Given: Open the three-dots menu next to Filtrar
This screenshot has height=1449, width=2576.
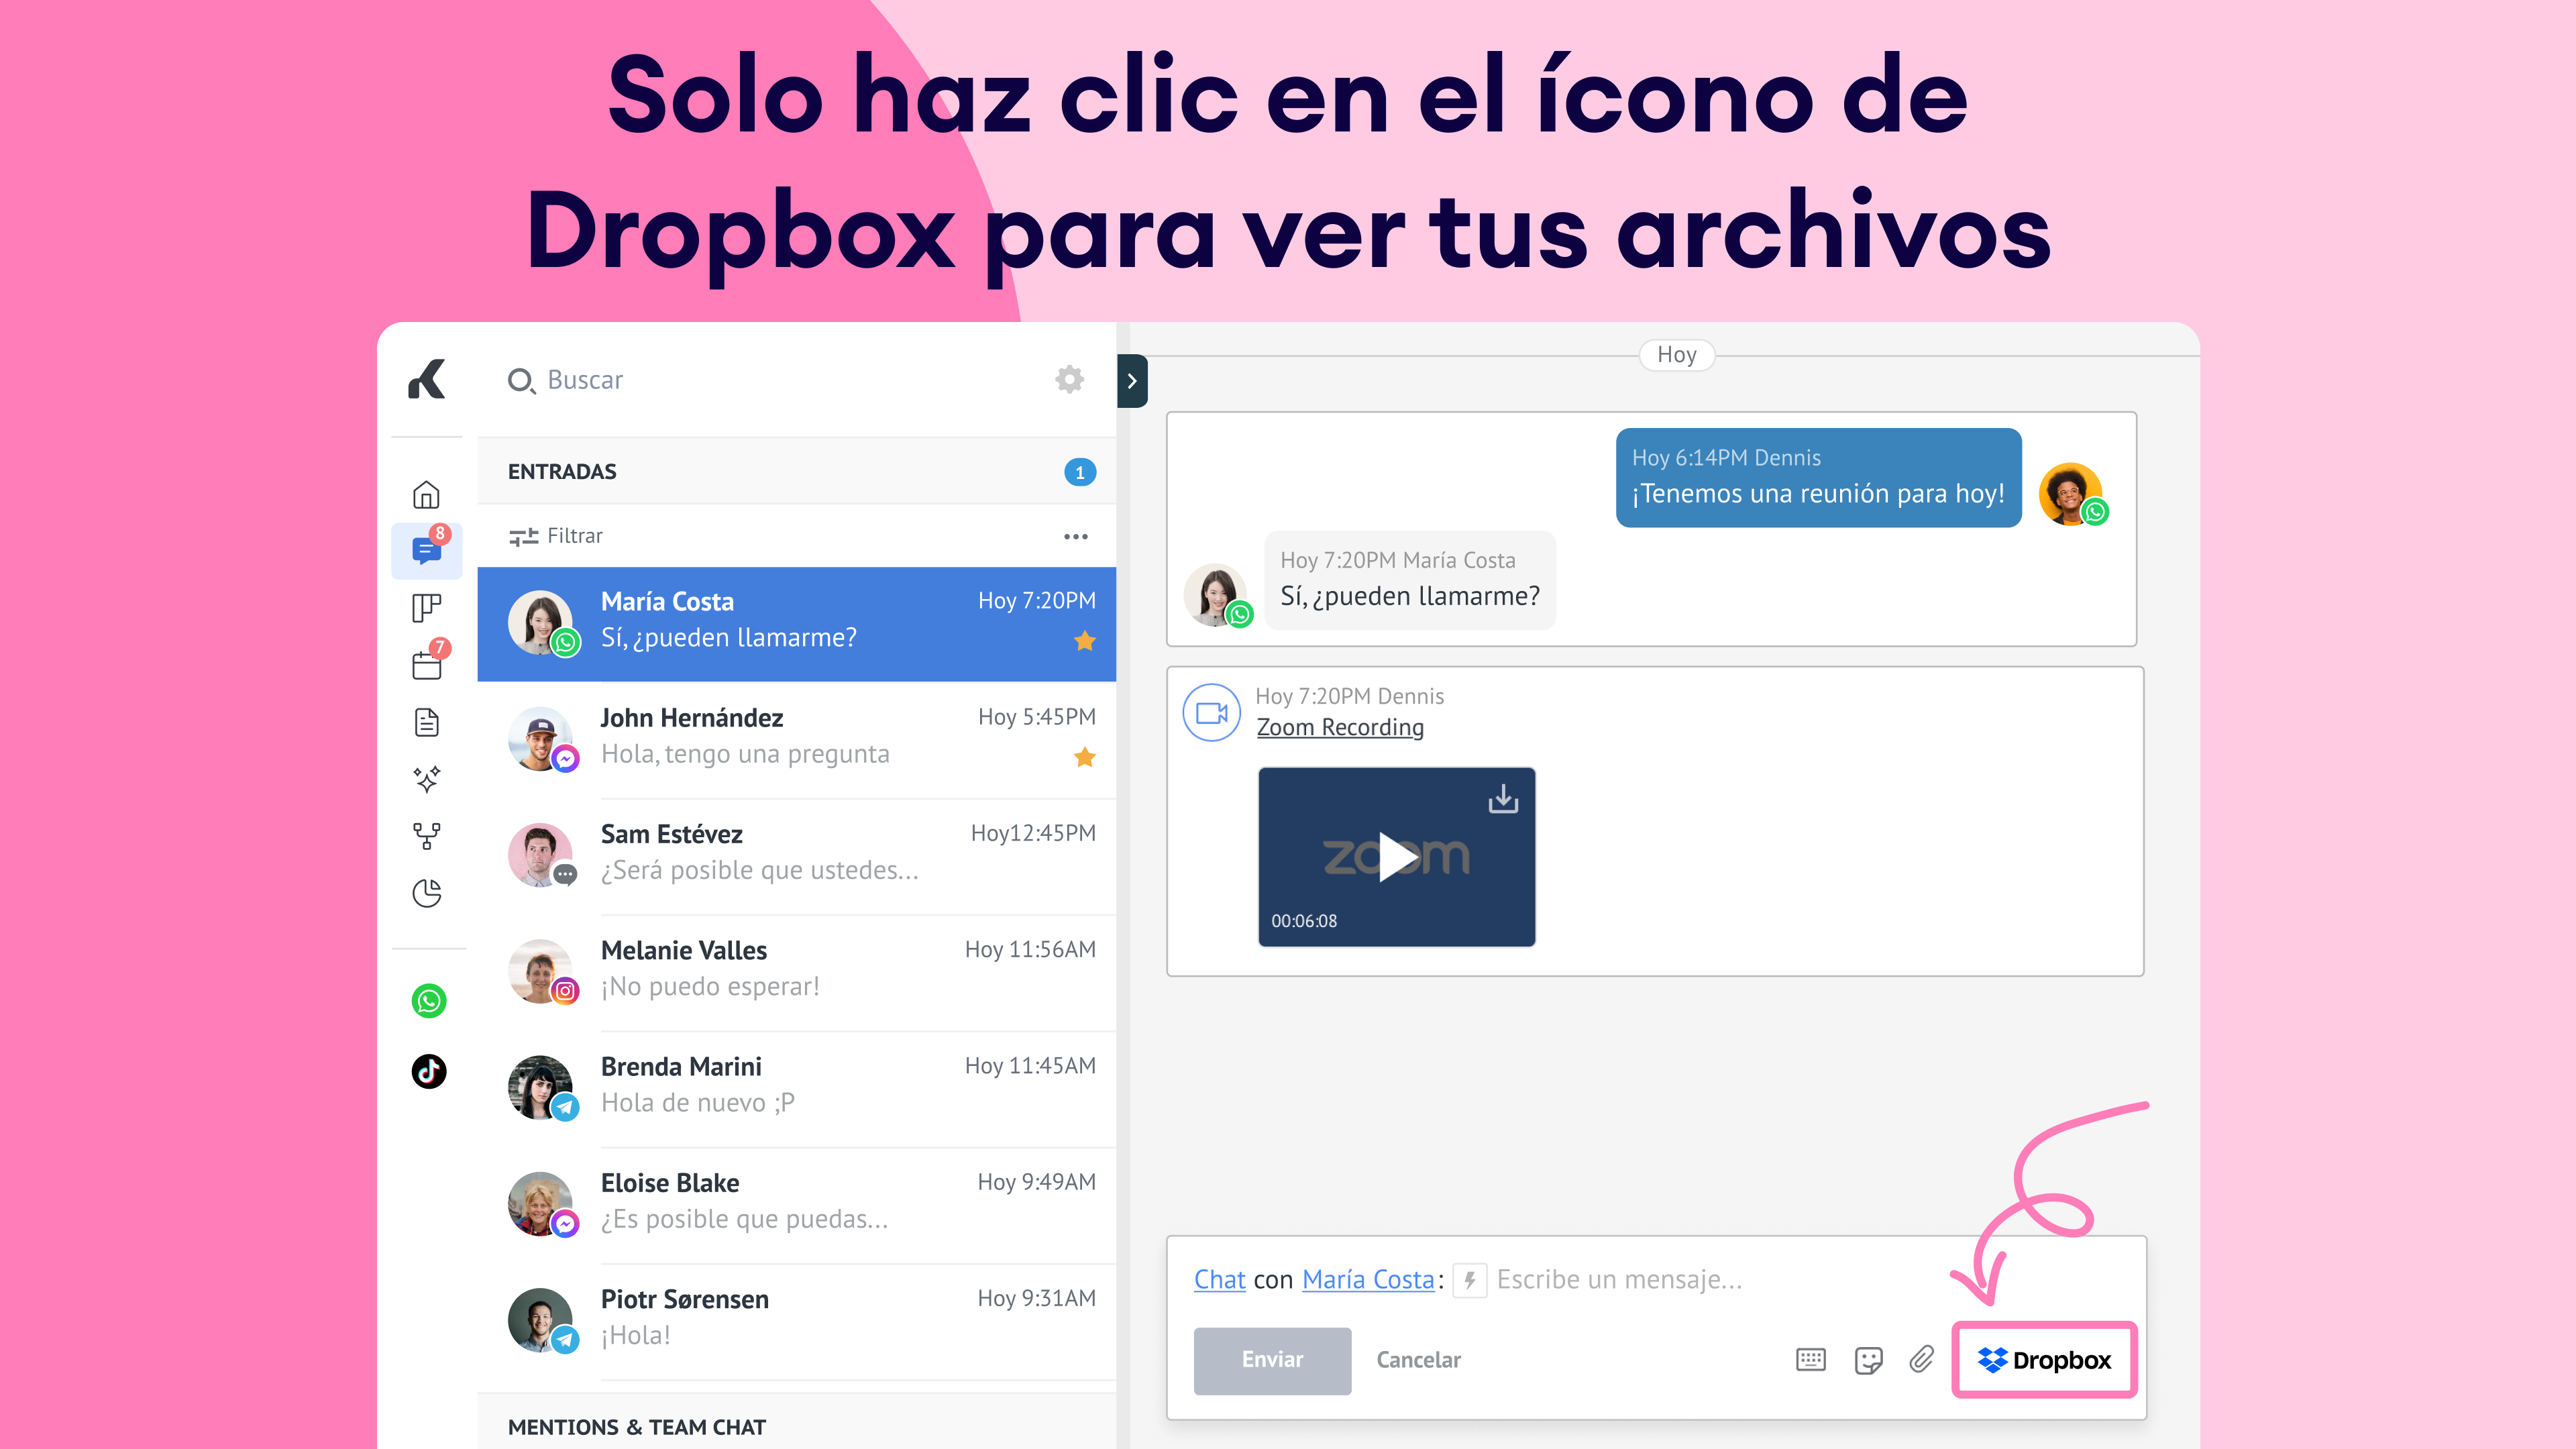Looking at the screenshot, I should (x=1075, y=537).
